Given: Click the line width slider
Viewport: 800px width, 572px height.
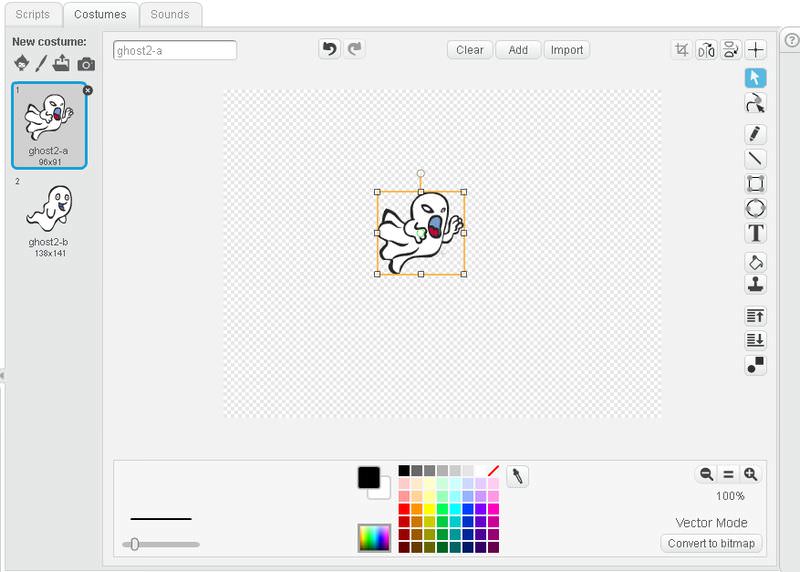Looking at the screenshot, I should pyautogui.click(x=161, y=544).
